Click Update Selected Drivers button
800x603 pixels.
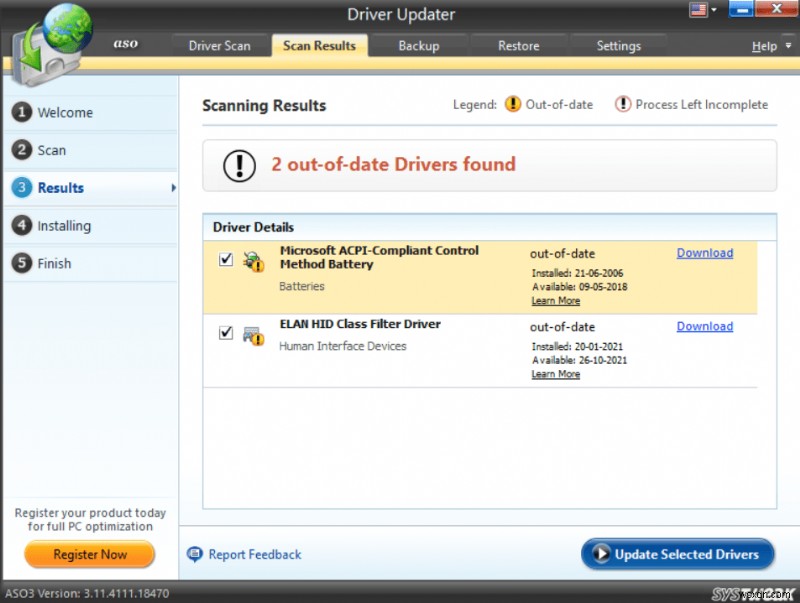(678, 554)
